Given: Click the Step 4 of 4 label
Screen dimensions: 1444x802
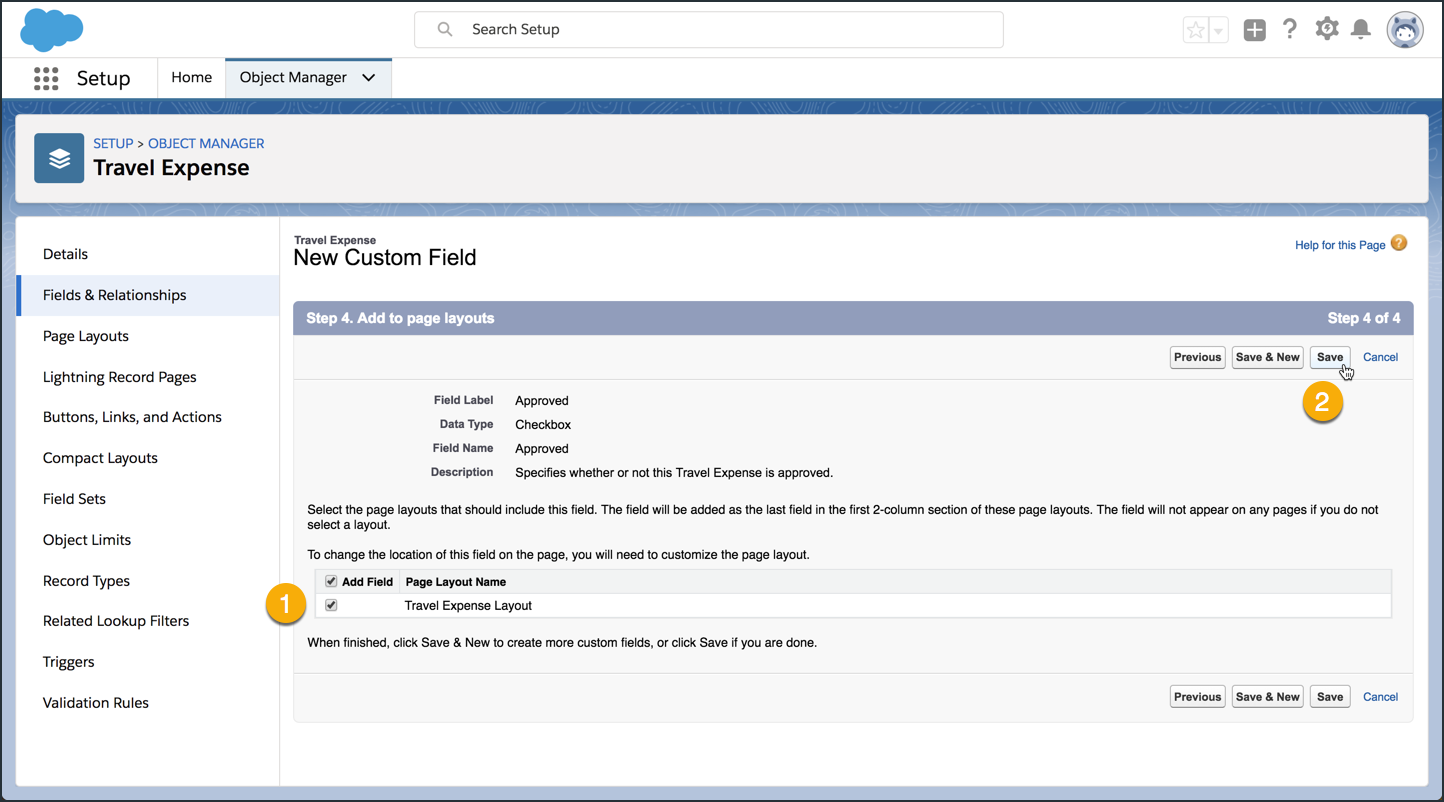Looking at the screenshot, I should point(1364,318).
